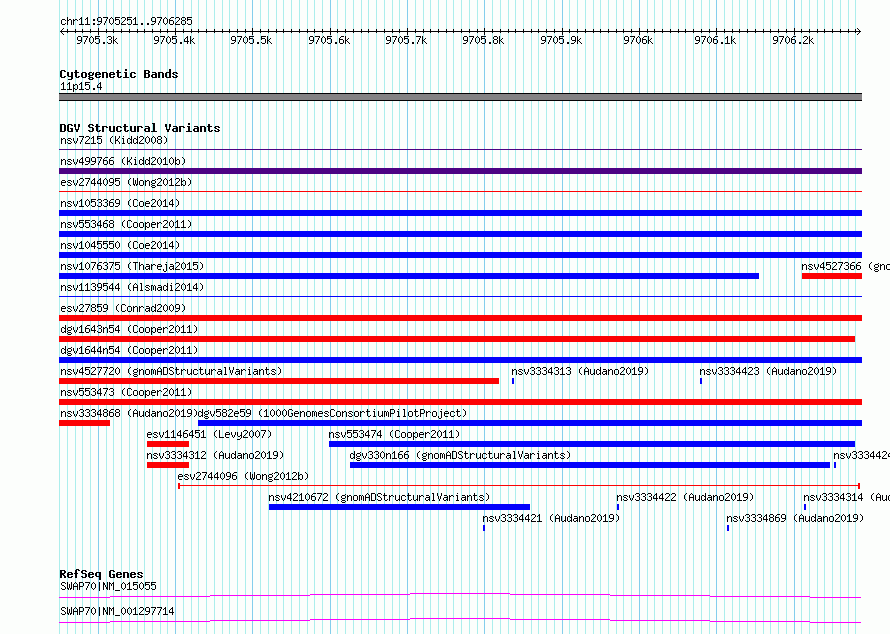Viewport: 890px width, 634px height.
Task: Click red bar under nsv4527720 label
Action: tap(279, 381)
